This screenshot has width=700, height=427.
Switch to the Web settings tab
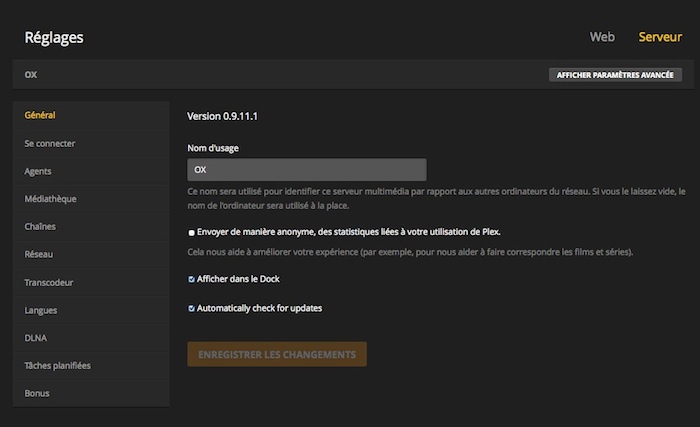(x=602, y=37)
